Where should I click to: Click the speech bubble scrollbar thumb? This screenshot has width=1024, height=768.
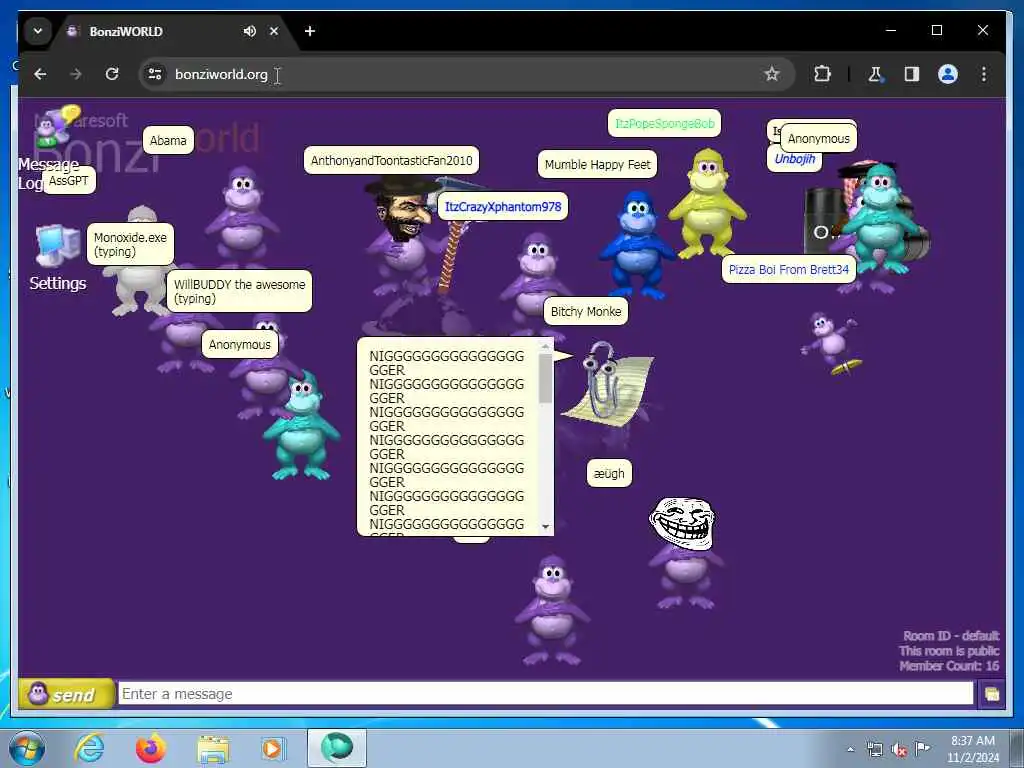click(545, 379)
